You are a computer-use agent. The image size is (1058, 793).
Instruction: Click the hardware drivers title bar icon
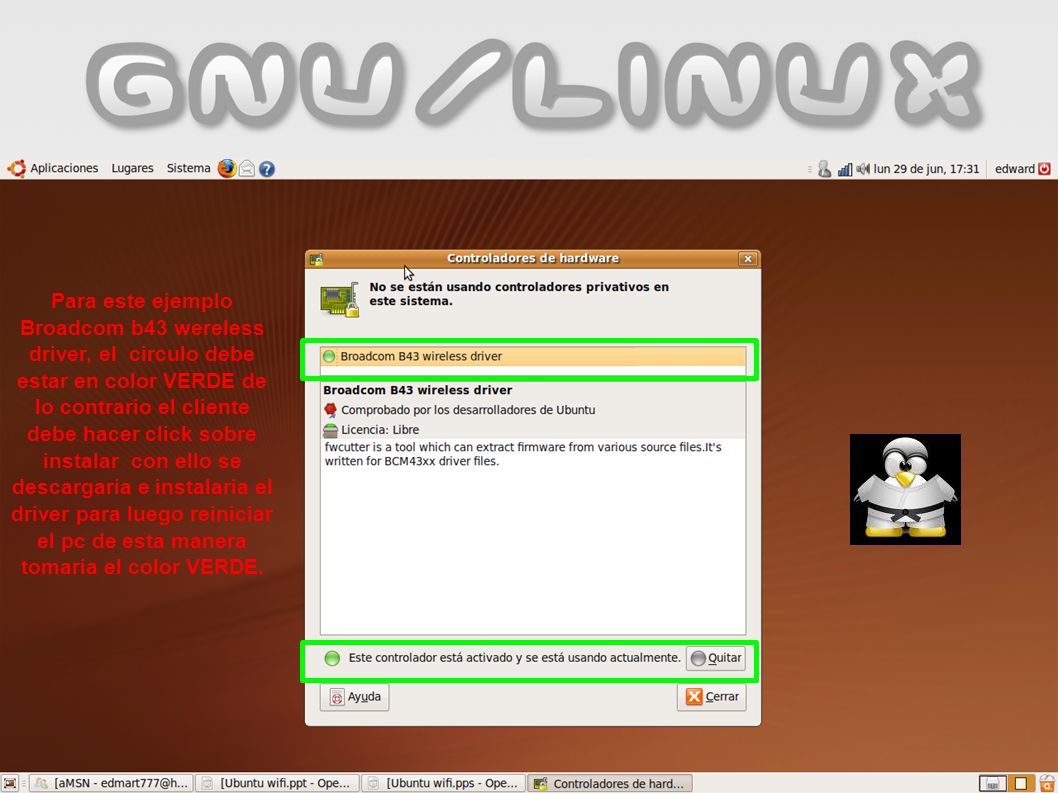[316, 258]
